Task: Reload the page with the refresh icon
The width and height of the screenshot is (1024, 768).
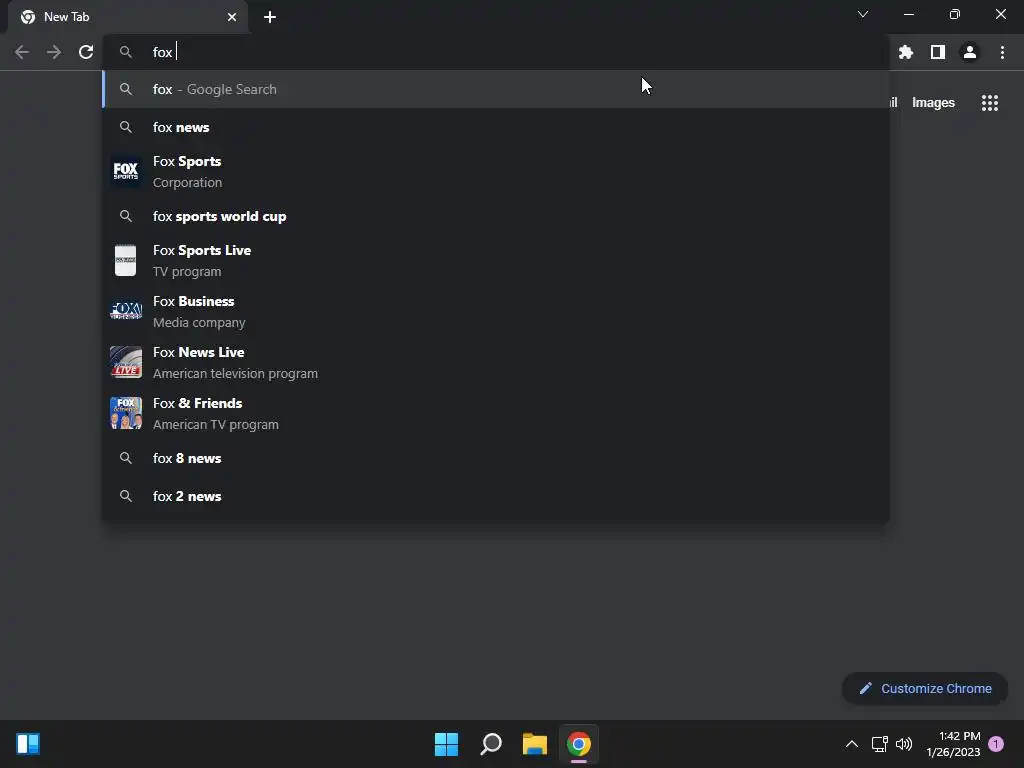Action: click(86, 52)
